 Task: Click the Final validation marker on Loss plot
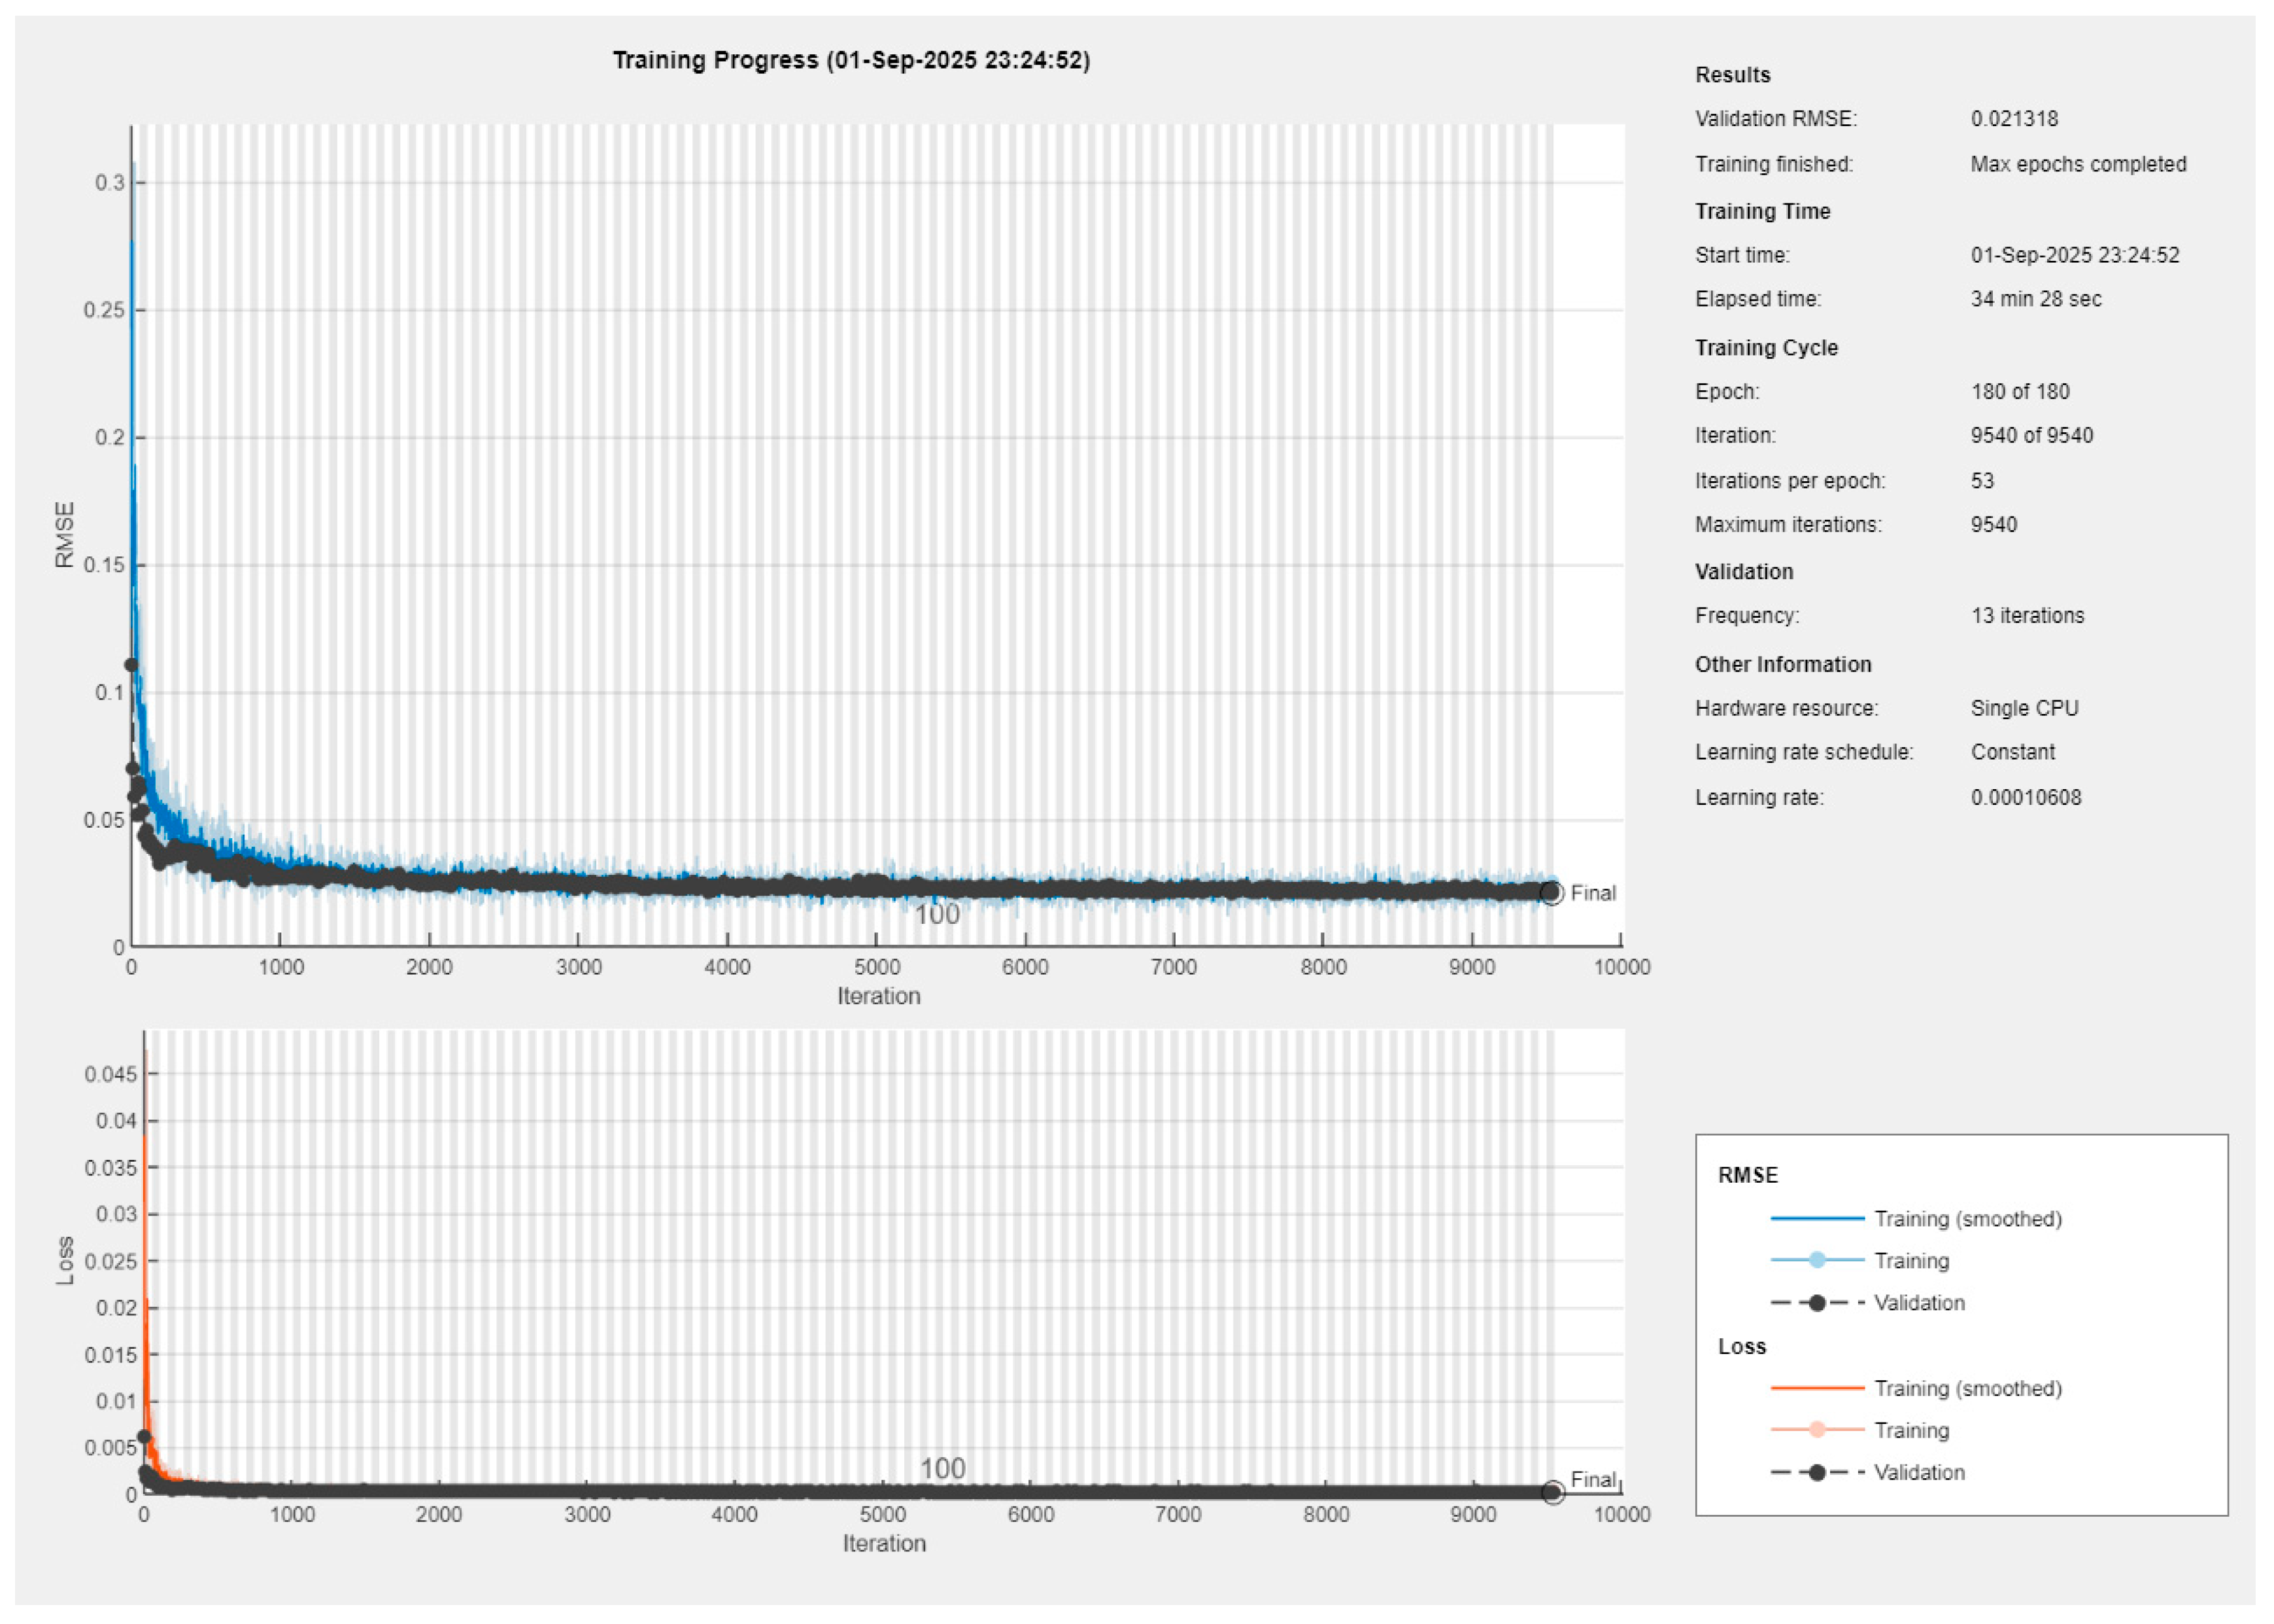pos(1552,1492)
